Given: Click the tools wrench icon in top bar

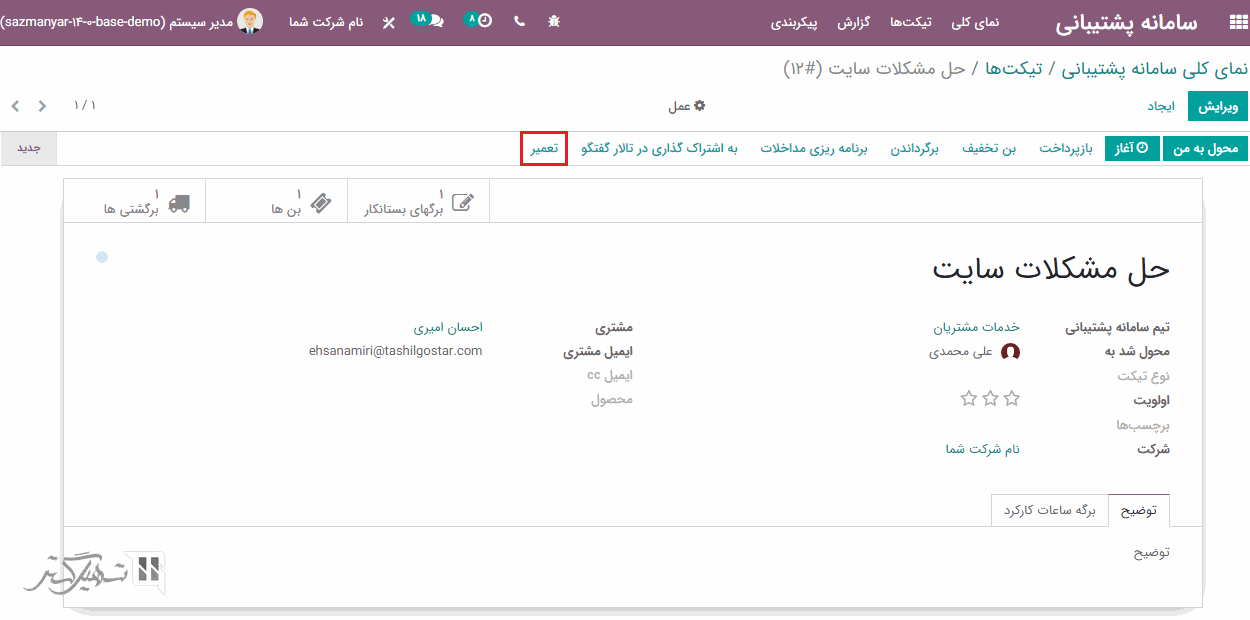Looking at the screenshot, I should pyautogui.click(x=389, y=22).
